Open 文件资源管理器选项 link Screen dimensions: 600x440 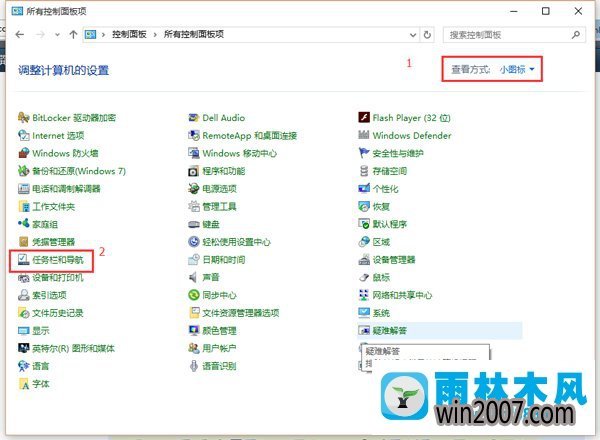coord(241,313)
